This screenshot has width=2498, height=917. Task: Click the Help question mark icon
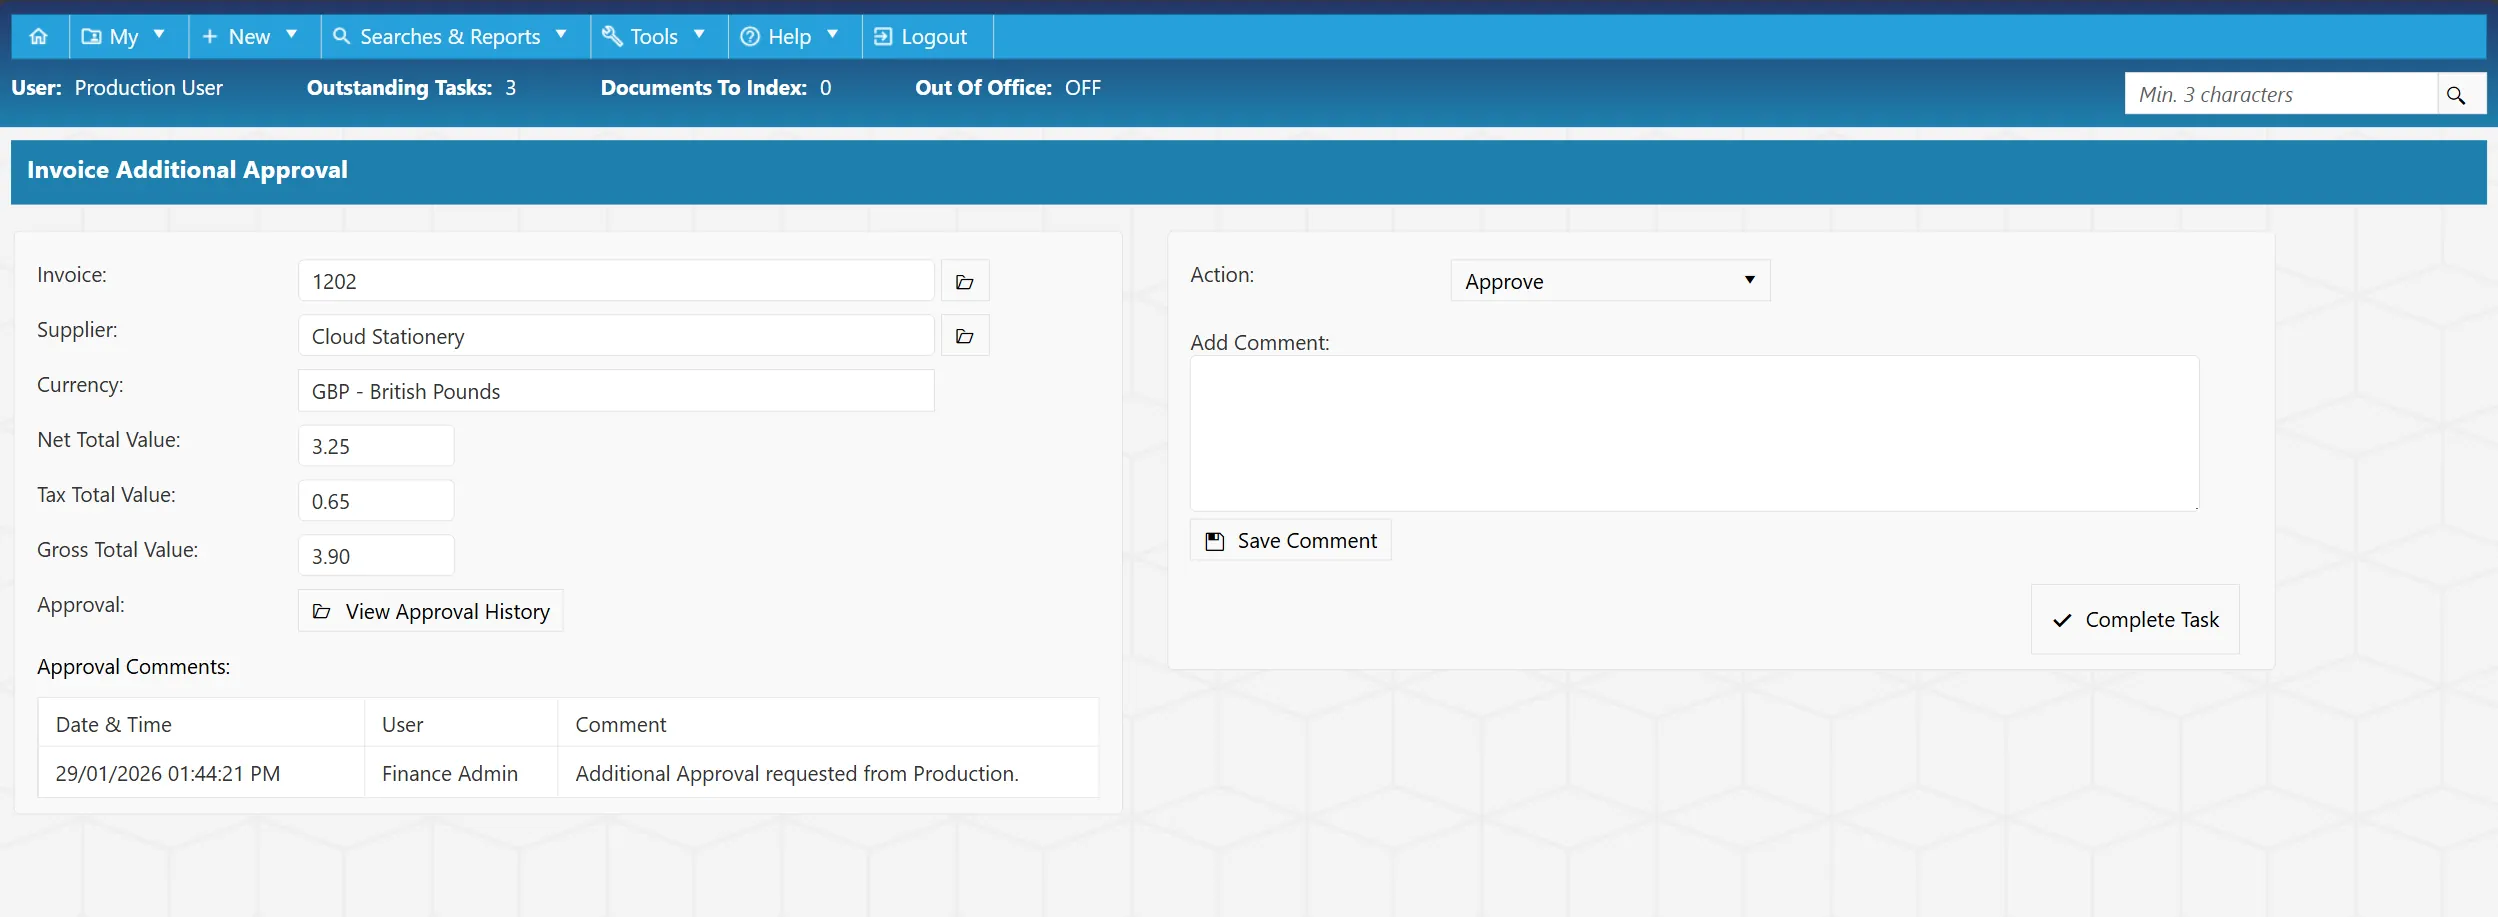click(x=750, y=36)
